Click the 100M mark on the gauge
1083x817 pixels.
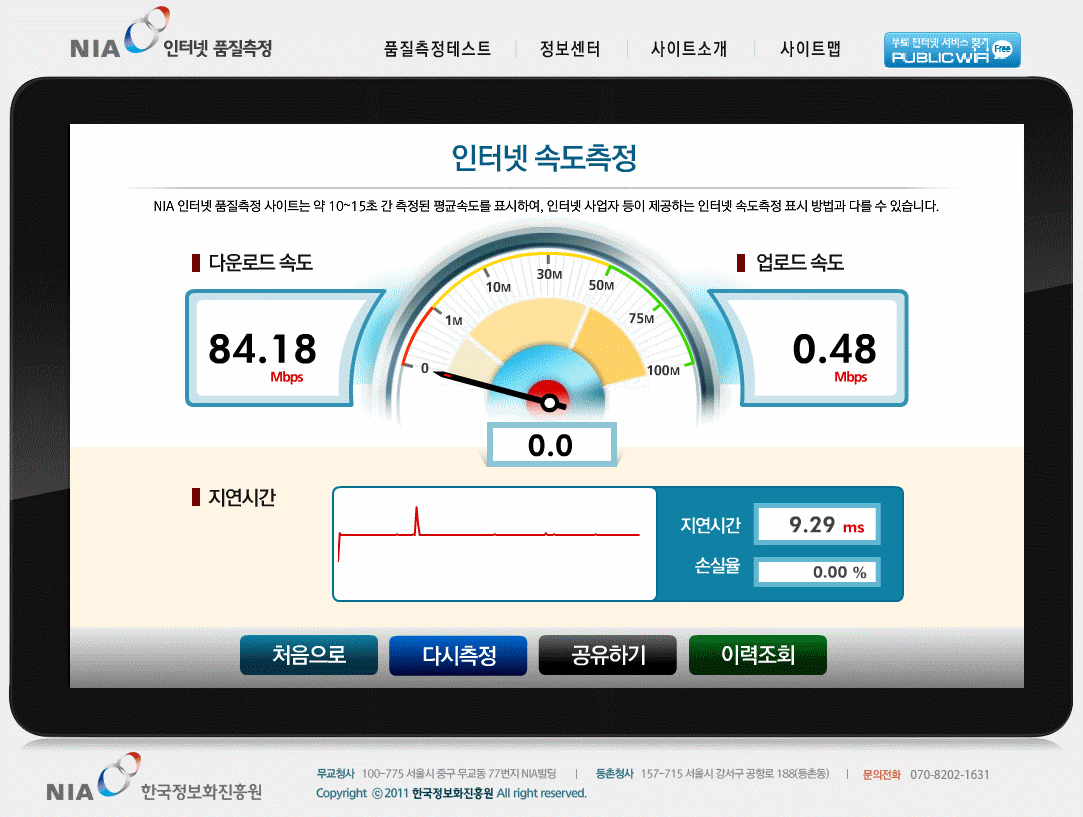[663, 370]
